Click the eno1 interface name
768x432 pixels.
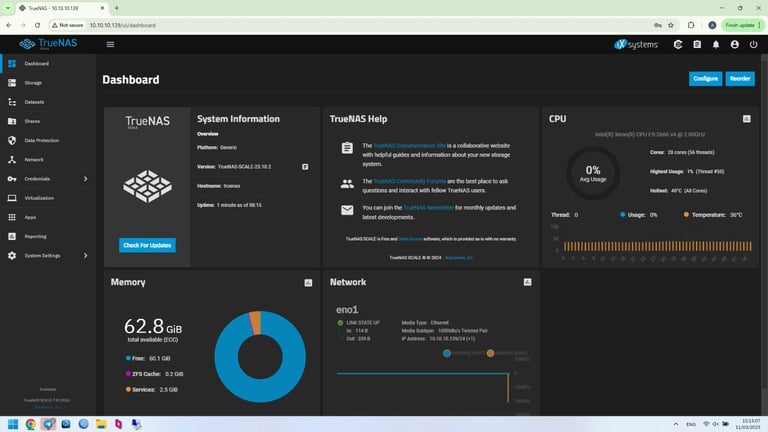347,310
